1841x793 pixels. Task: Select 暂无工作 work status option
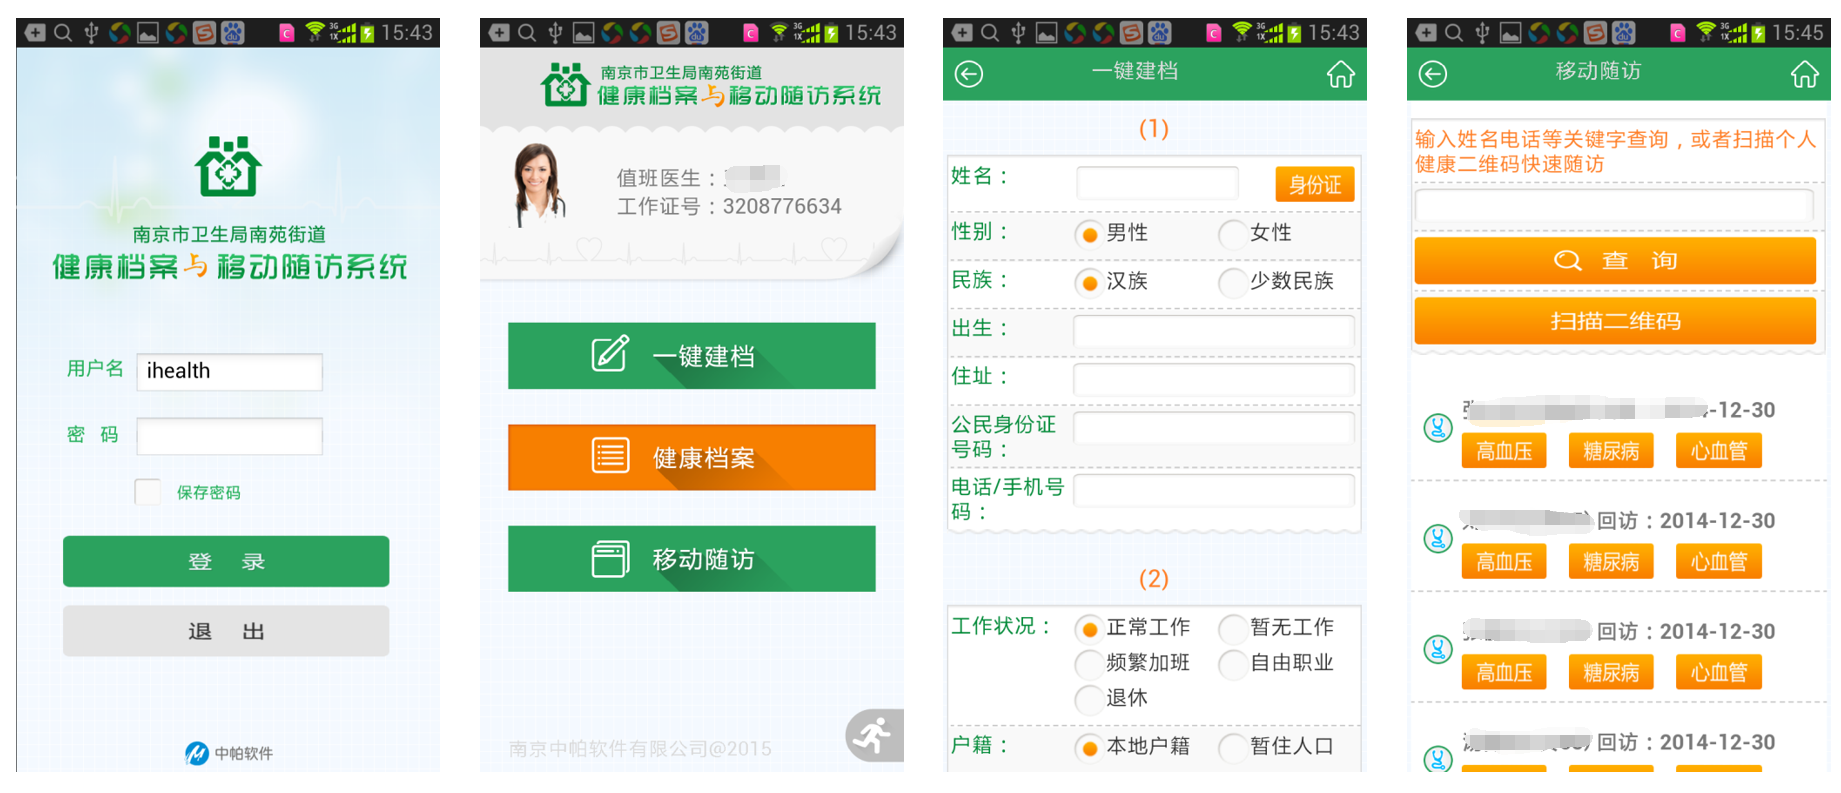(1232, 628)
